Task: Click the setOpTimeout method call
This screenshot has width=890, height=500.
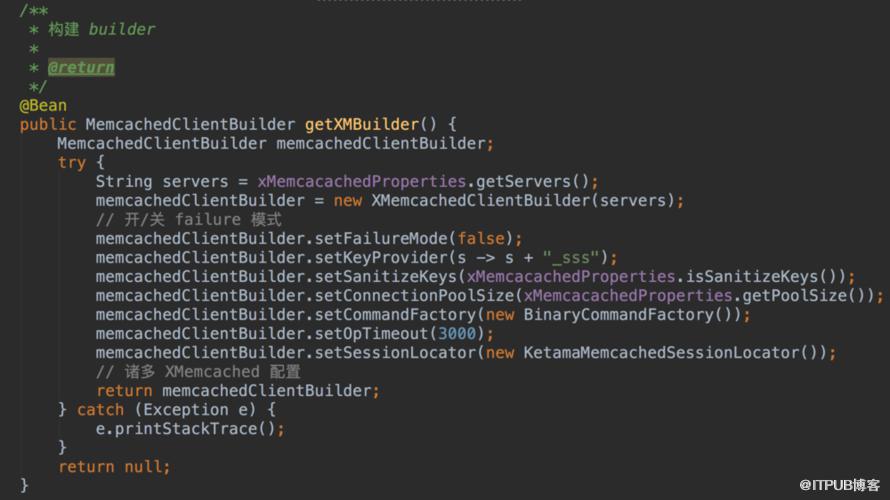Action: 371,334
